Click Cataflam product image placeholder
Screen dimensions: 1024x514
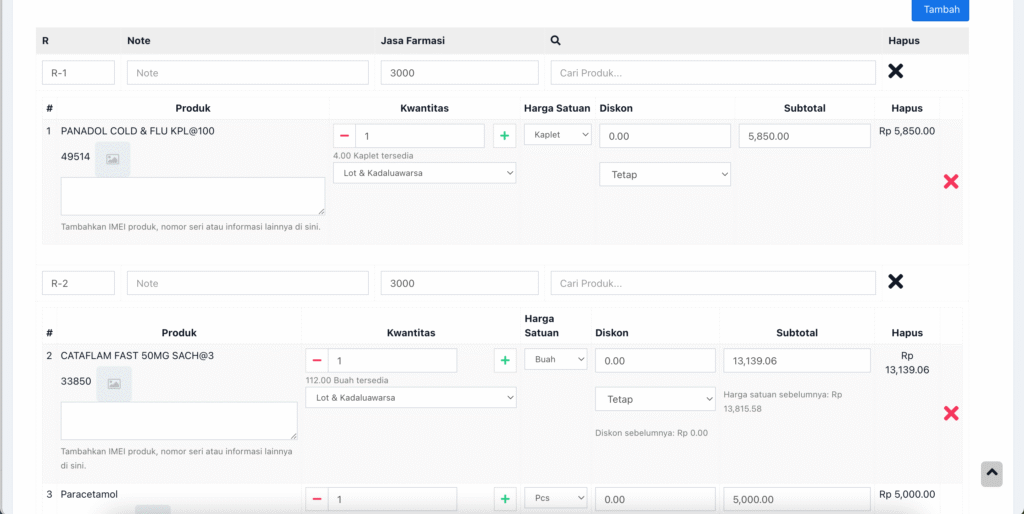(114, 383)
